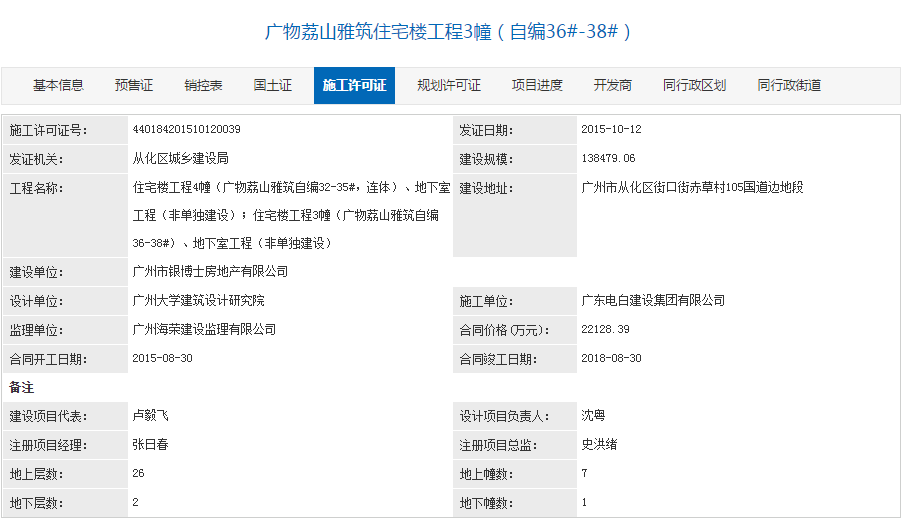Screen dimensions: 904x520
Task: Click underground buildings value 1
Action: coord(585,502)
